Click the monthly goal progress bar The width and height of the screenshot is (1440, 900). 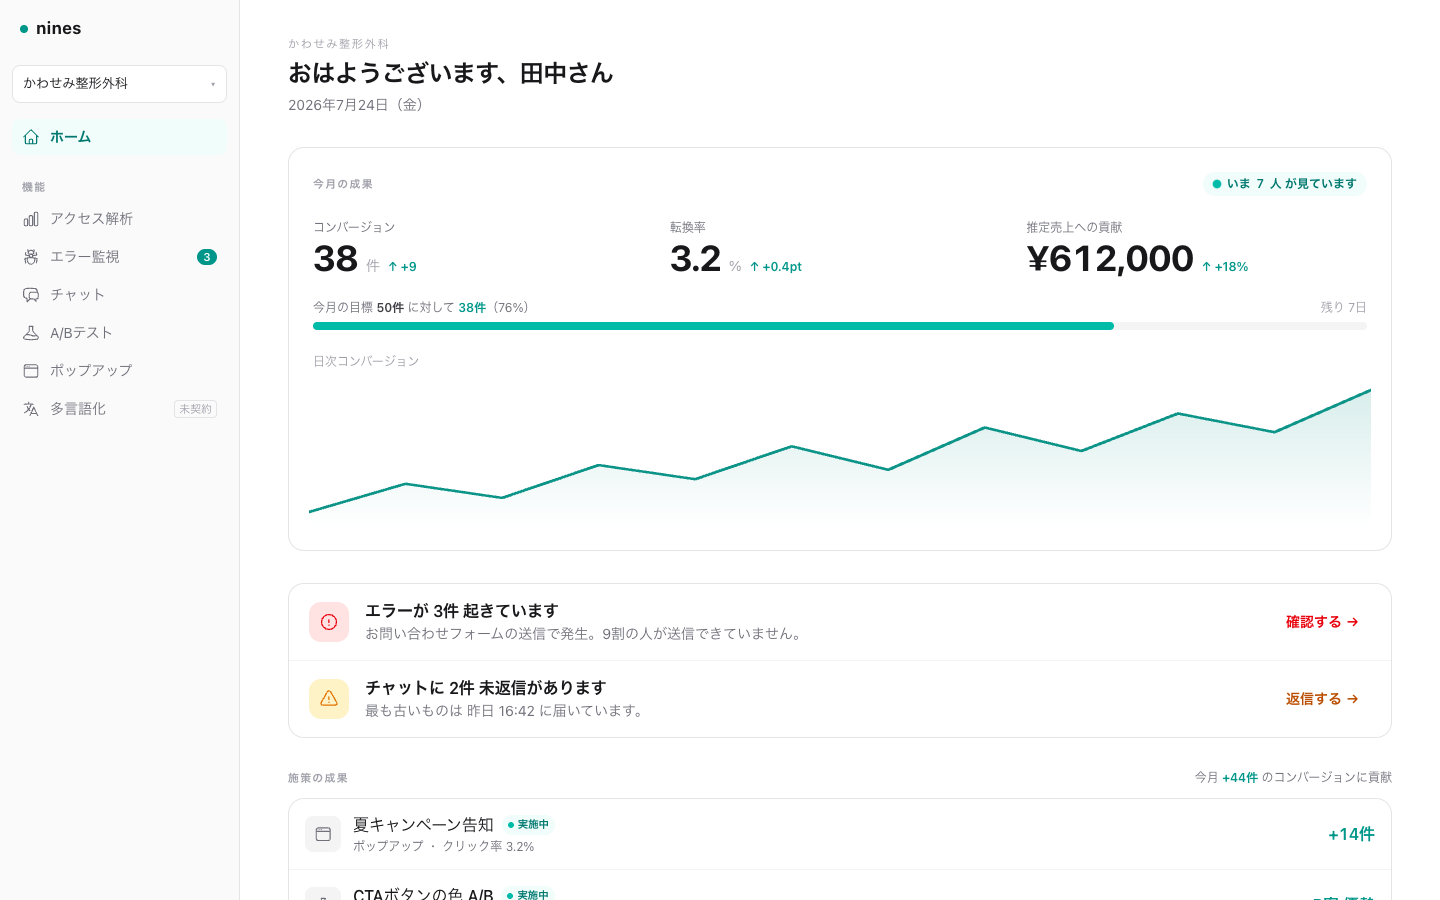tap(839, 326)
